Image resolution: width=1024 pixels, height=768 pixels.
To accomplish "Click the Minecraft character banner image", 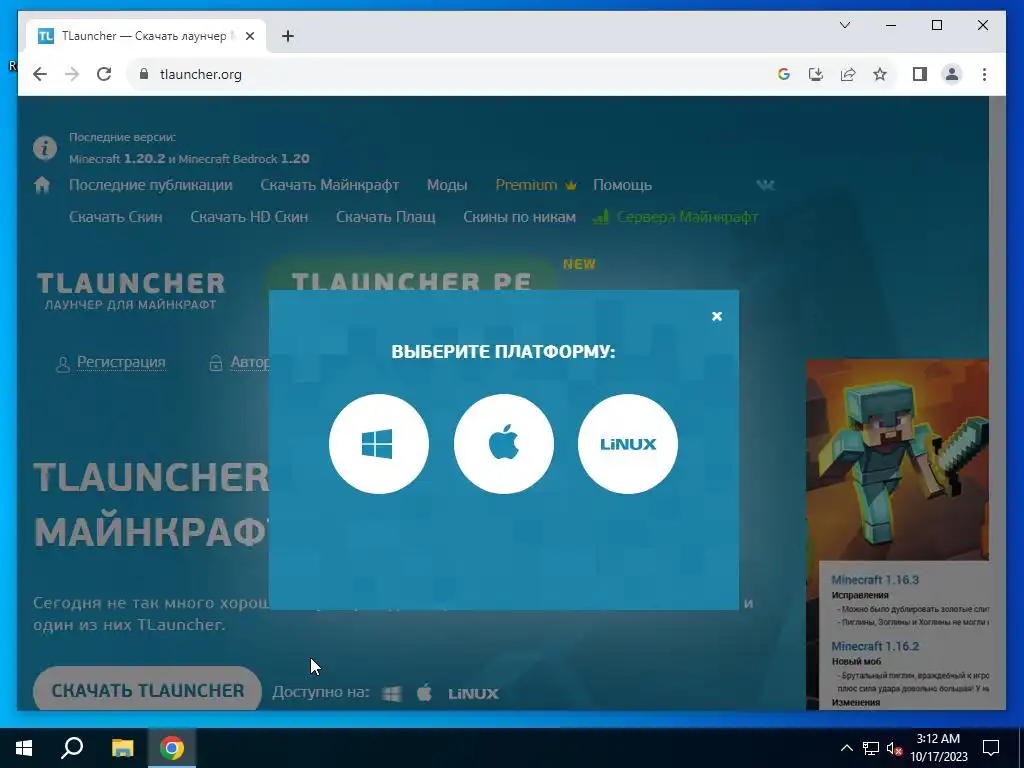I will (x=897, y=459).
